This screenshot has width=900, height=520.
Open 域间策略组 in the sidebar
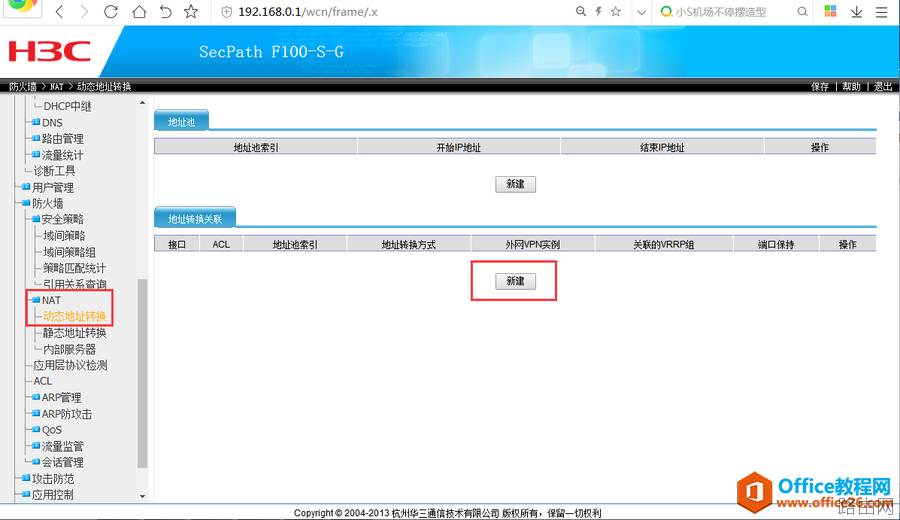(x=69, y=252)
